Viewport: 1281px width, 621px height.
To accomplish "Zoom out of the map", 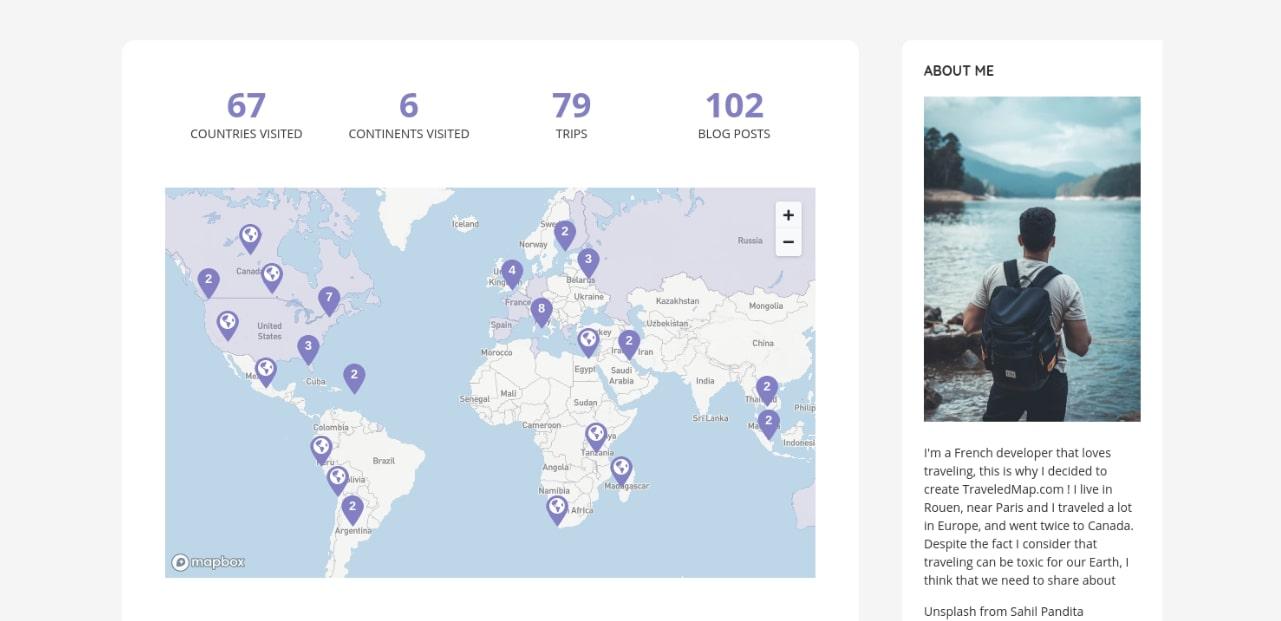I will point(788,242).
